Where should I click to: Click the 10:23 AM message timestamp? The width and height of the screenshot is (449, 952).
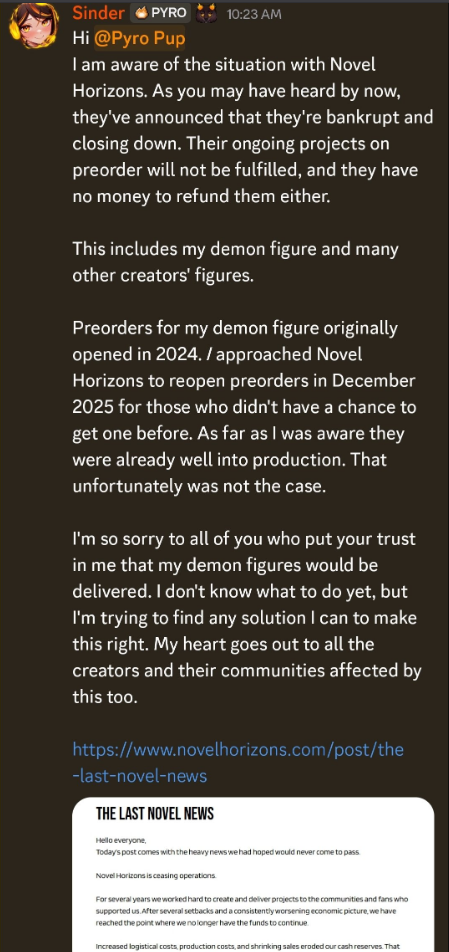254,14
